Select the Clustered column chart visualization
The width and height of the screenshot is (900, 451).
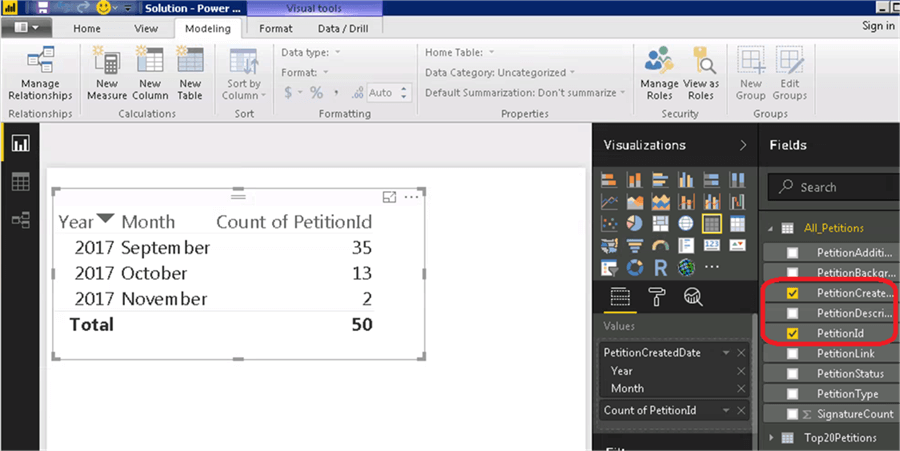tap(686, 180)
